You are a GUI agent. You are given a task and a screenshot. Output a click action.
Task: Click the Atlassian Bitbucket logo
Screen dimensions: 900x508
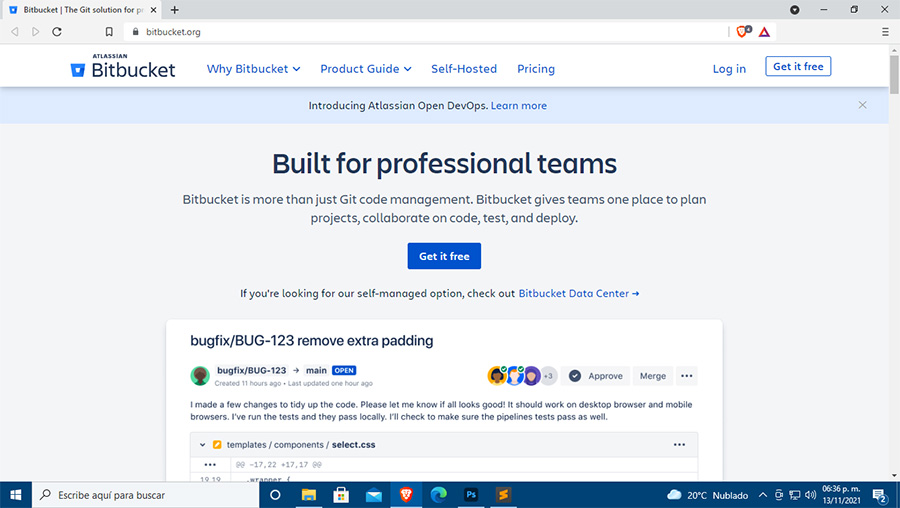pyautogui.click(x=123, y=66)
